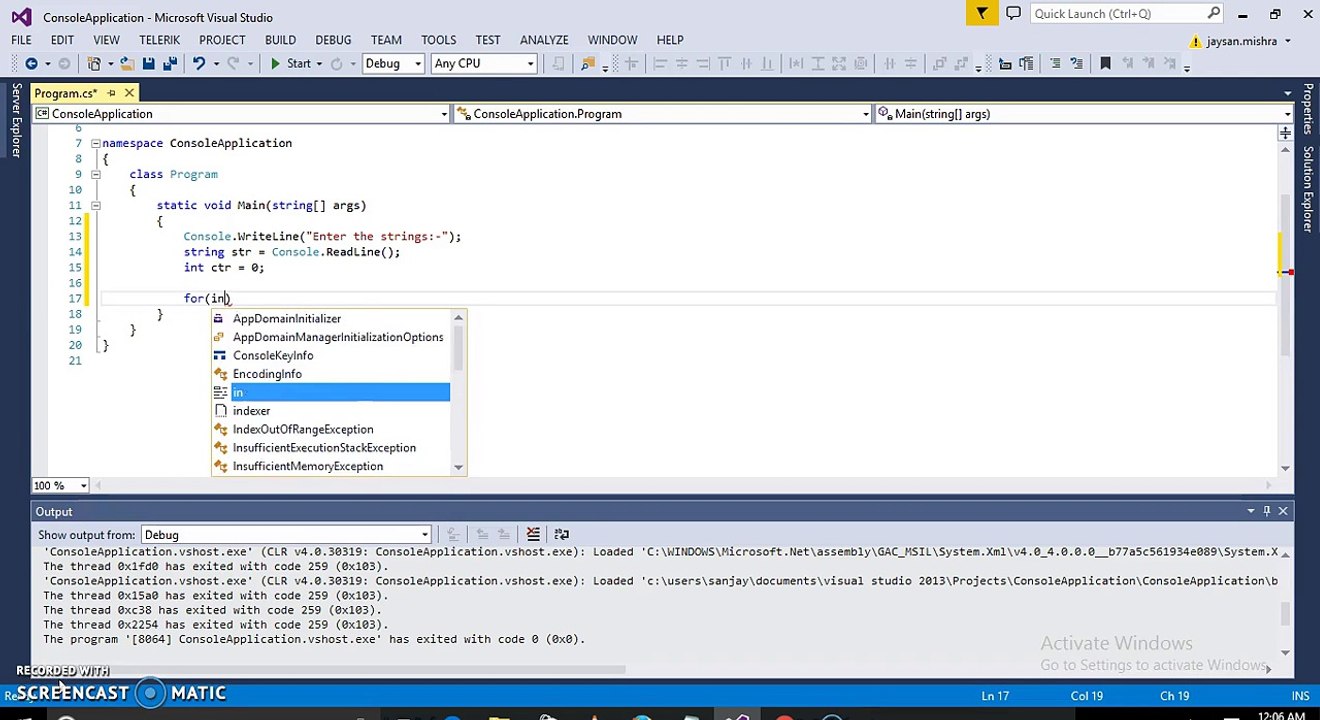Click IntelliSense list scroll down arrow

pyautogui.click(x=458, y=467)
